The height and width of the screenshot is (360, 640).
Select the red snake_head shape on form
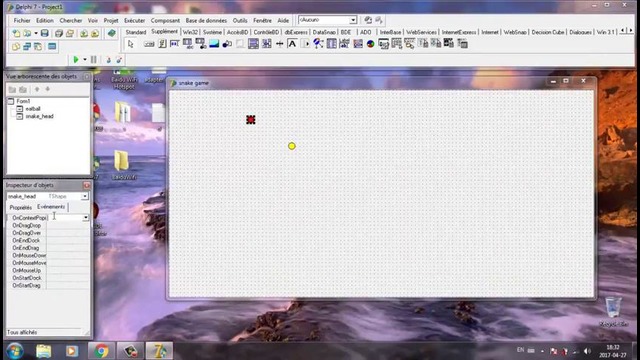(251, 119)
